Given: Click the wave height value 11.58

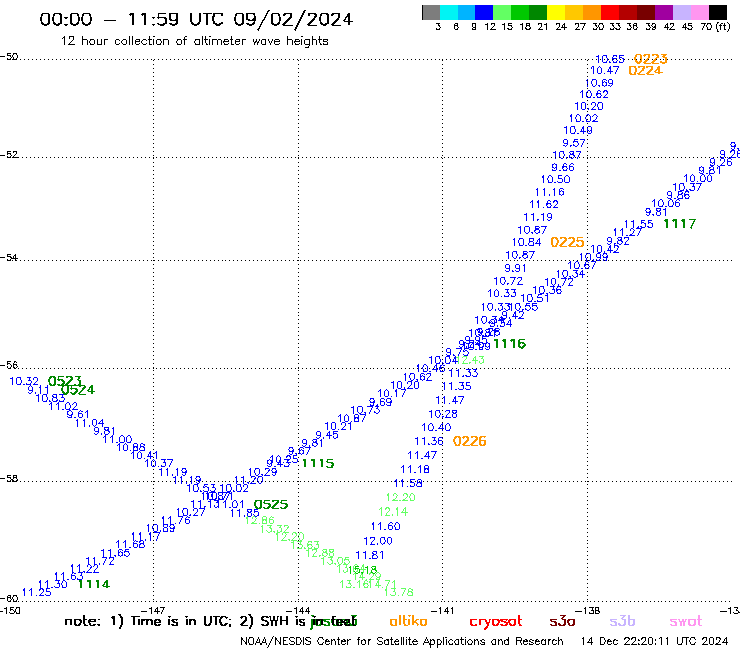Looking at the screenshot, I should tap(408, 483).
